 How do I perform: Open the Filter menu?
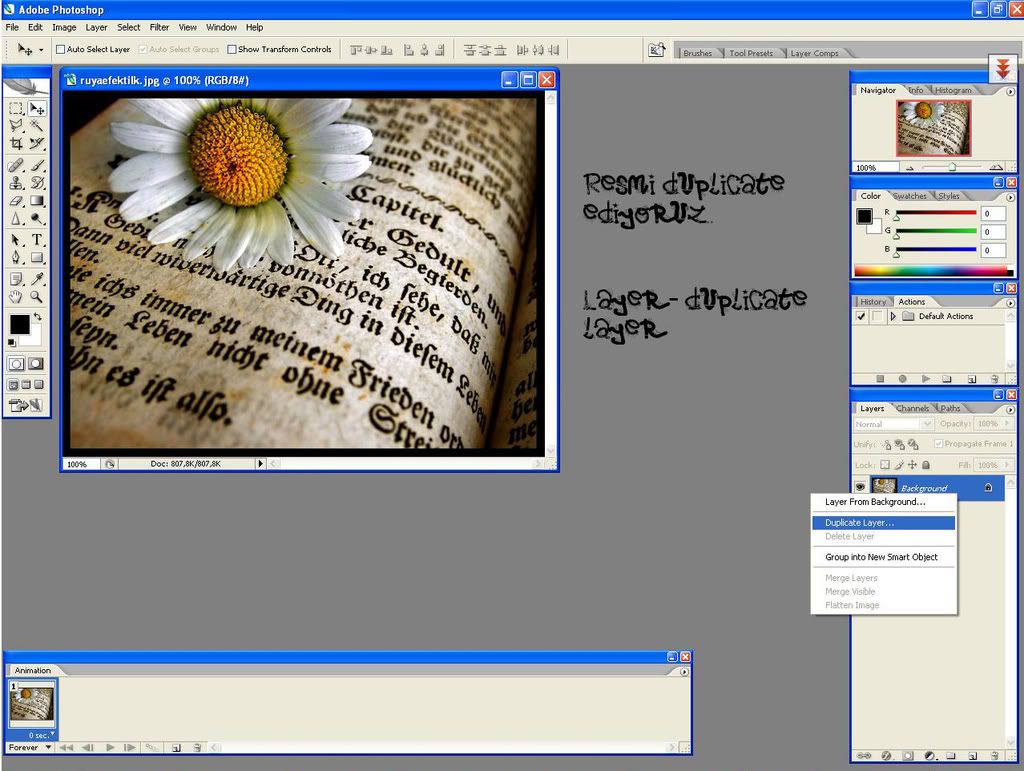(159, 27)
